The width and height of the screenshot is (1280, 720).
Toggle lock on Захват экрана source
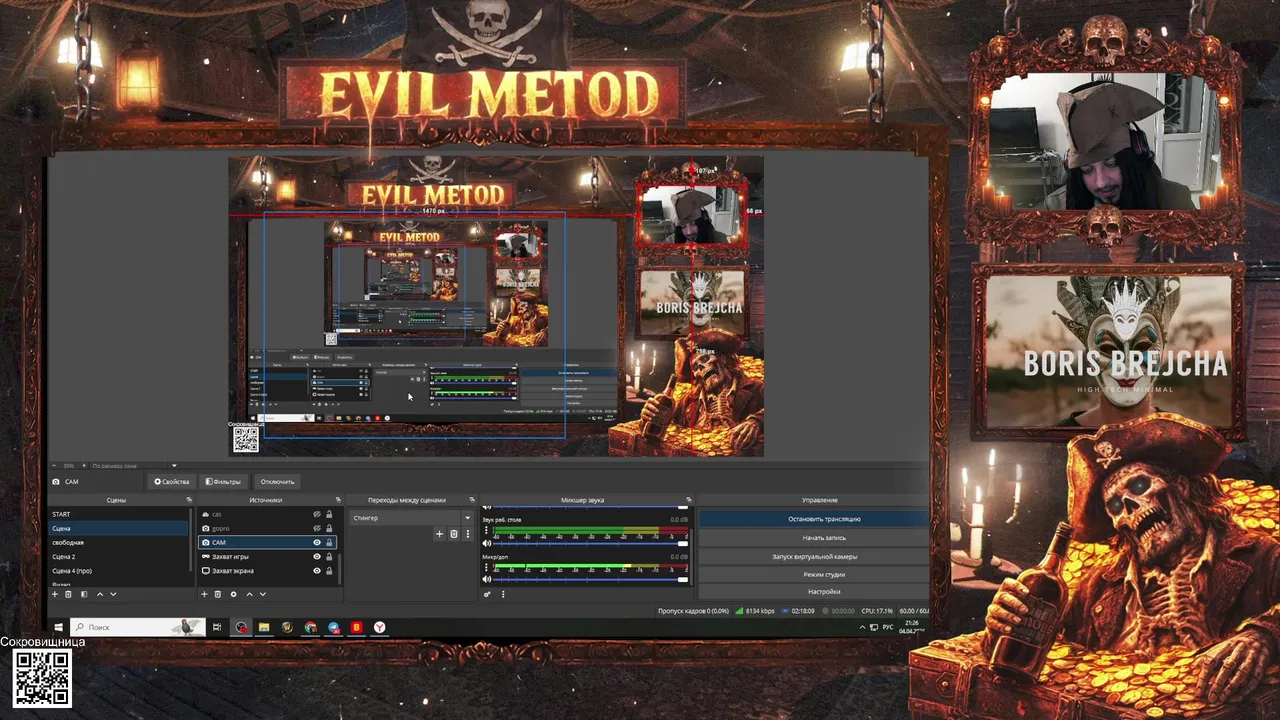point(329,571)
